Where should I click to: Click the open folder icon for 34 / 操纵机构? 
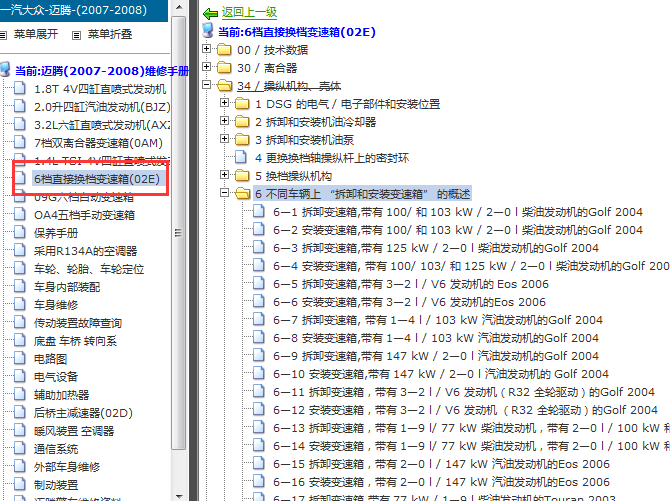224,85
